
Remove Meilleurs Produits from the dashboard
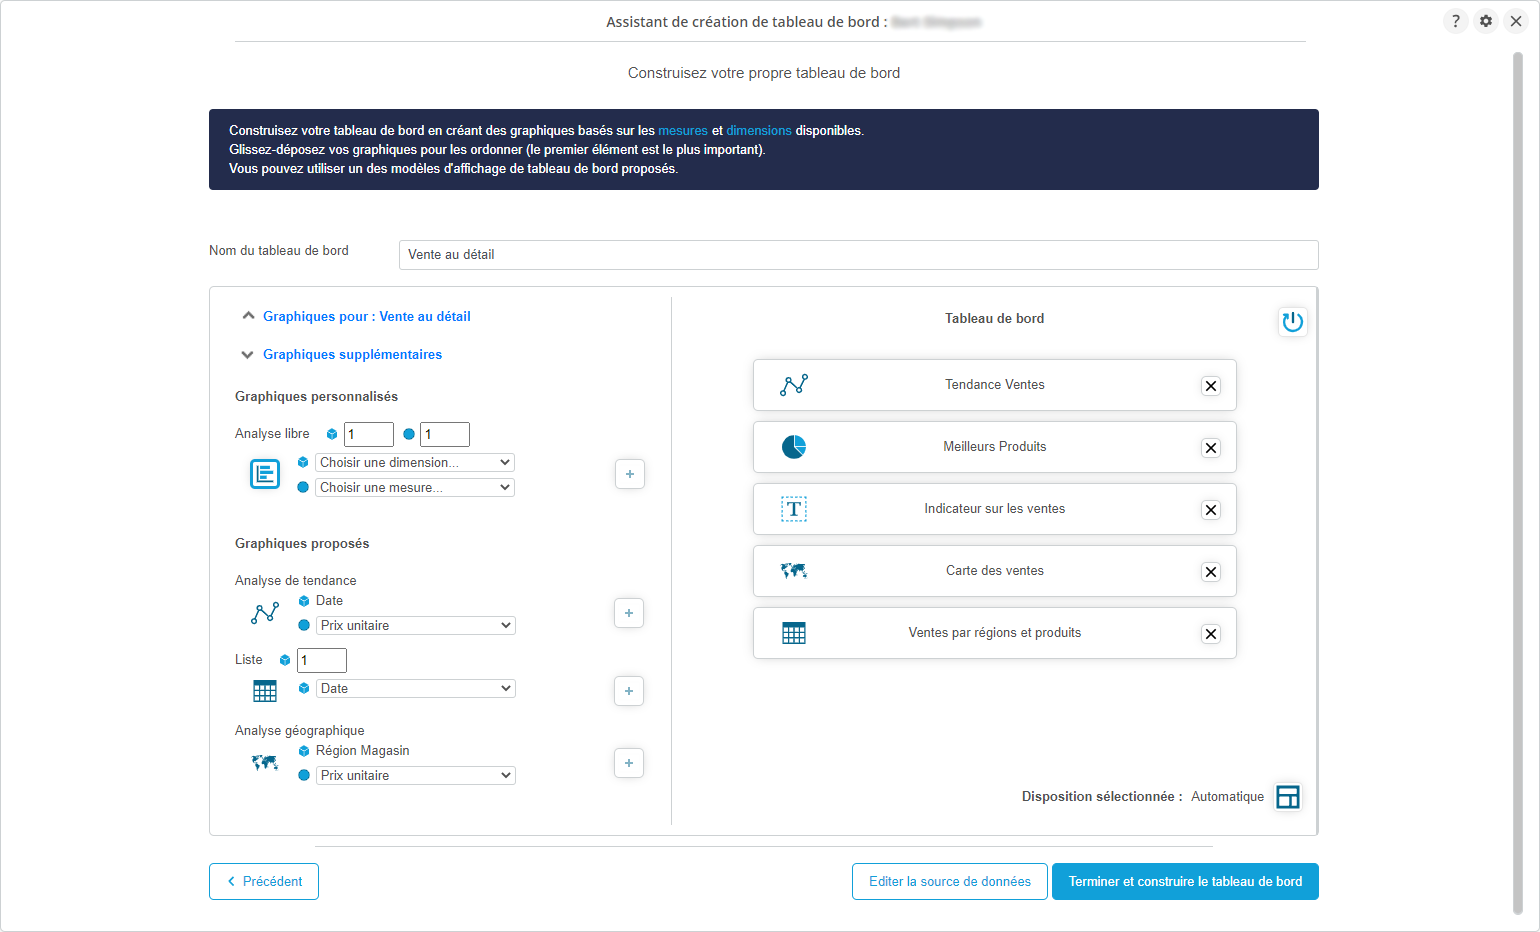(1210, 448)
